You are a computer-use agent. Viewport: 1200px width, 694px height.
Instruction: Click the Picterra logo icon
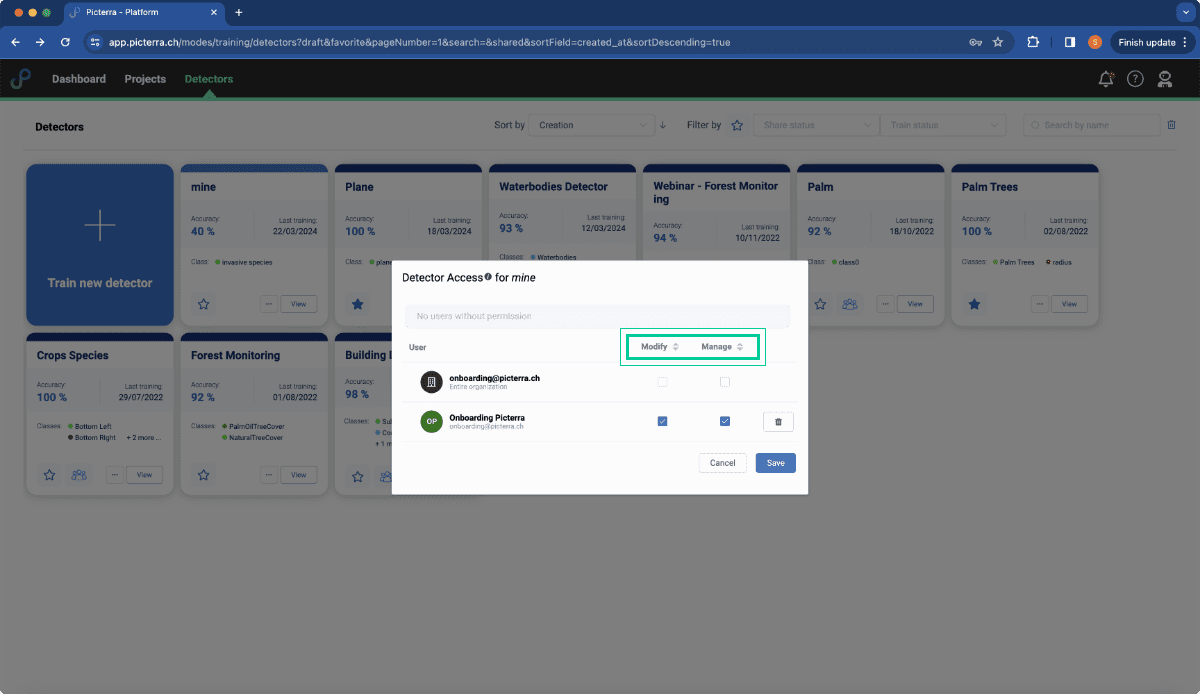click(x=21, y=79)
